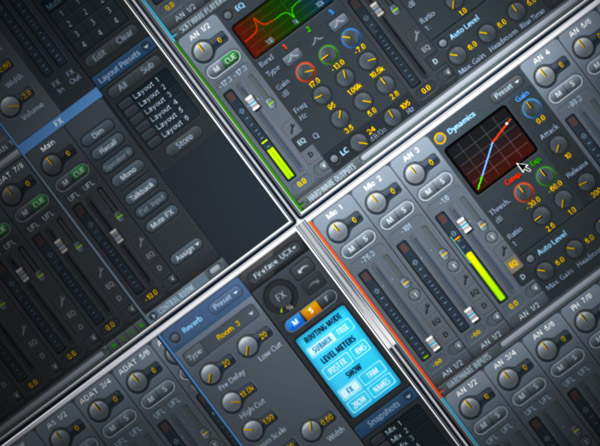
Task: Click the Main channel pan knob
Action: tap(51, 164)
